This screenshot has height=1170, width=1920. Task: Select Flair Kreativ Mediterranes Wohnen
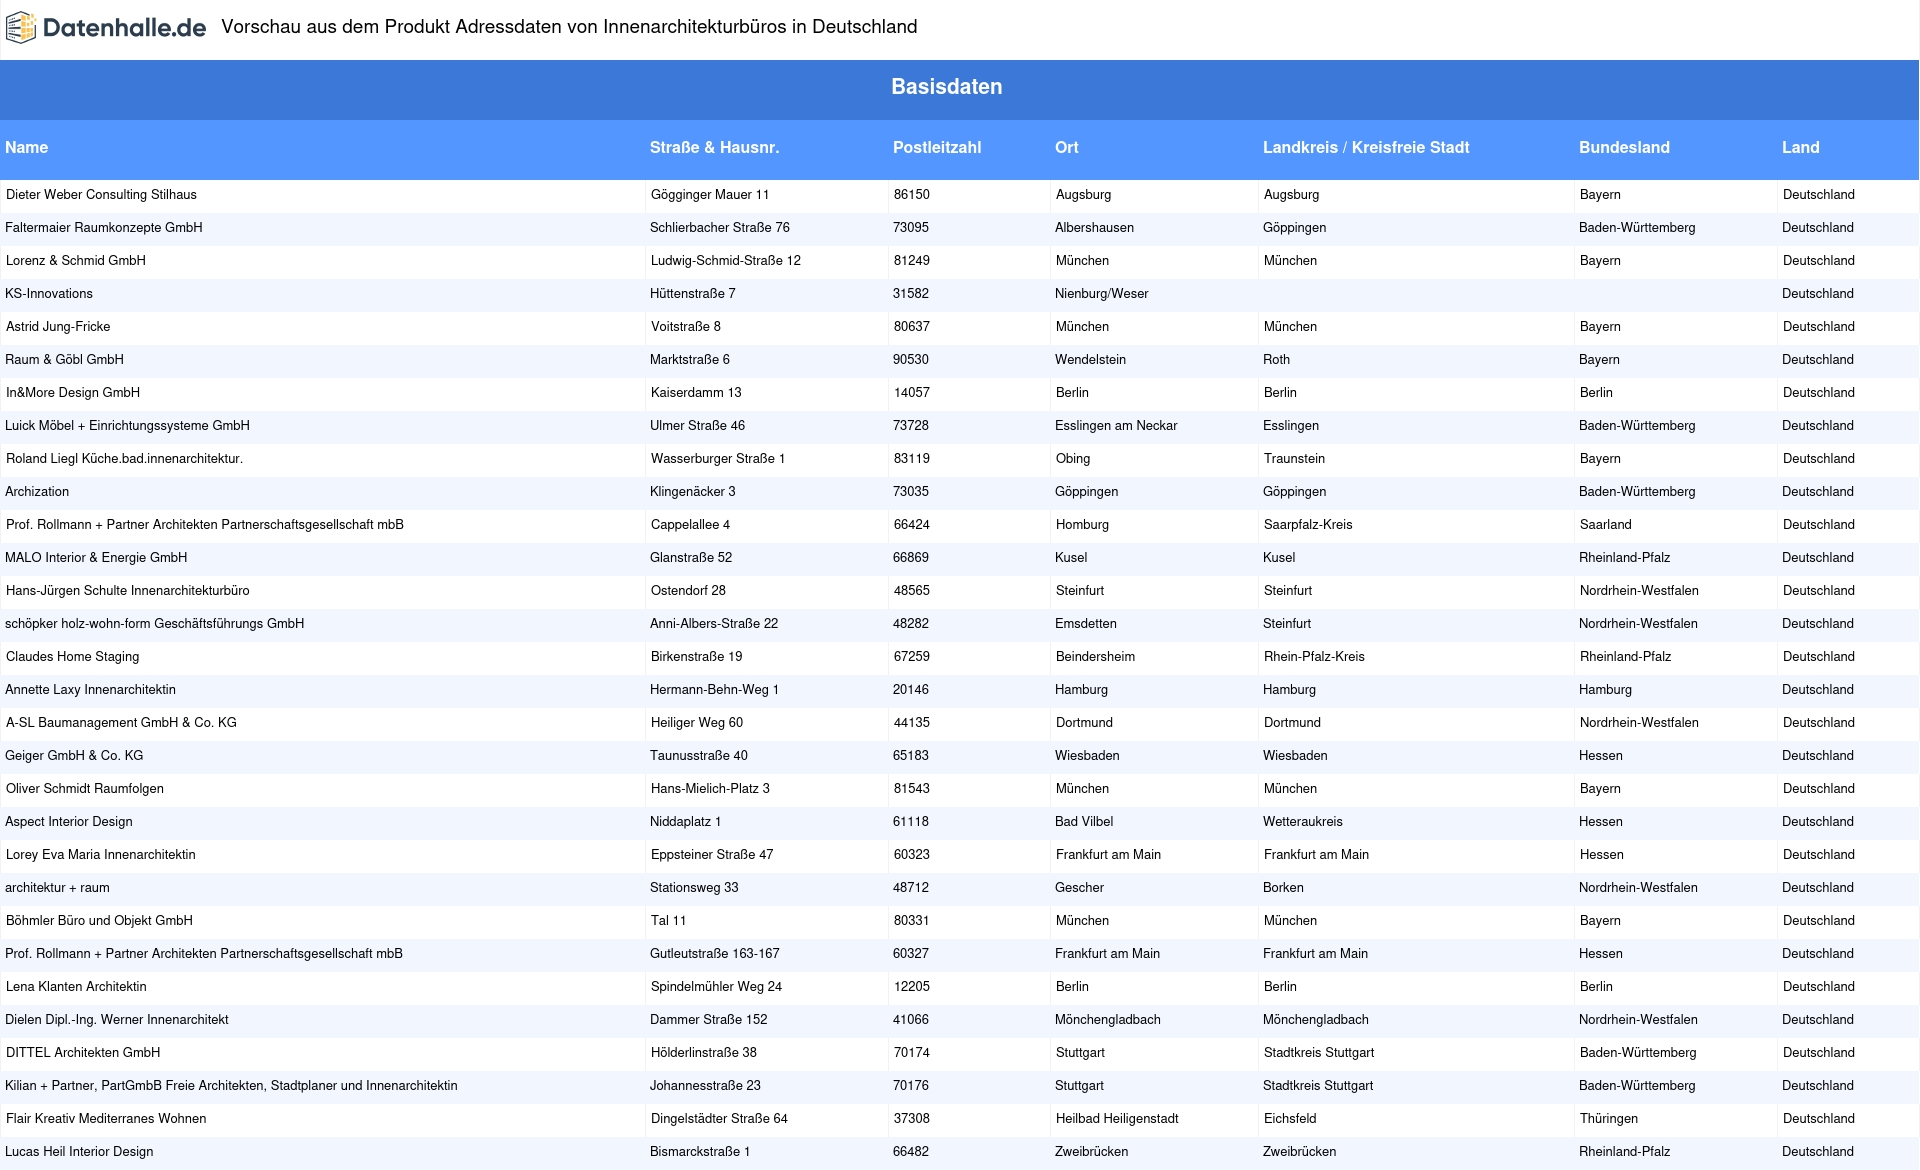[x=106, y=1119]
